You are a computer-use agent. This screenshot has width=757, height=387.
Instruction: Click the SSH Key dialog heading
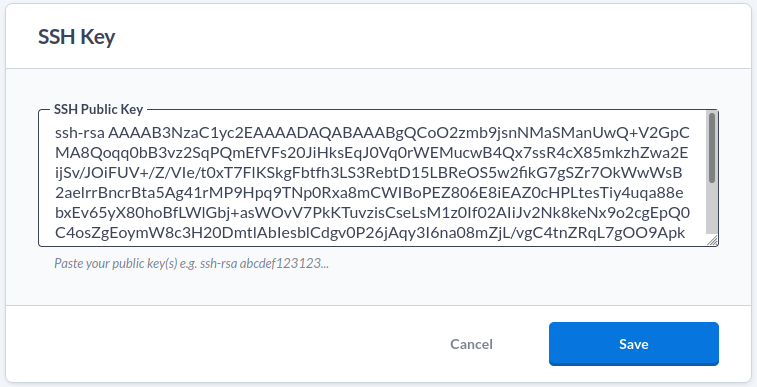click(77, 37)
